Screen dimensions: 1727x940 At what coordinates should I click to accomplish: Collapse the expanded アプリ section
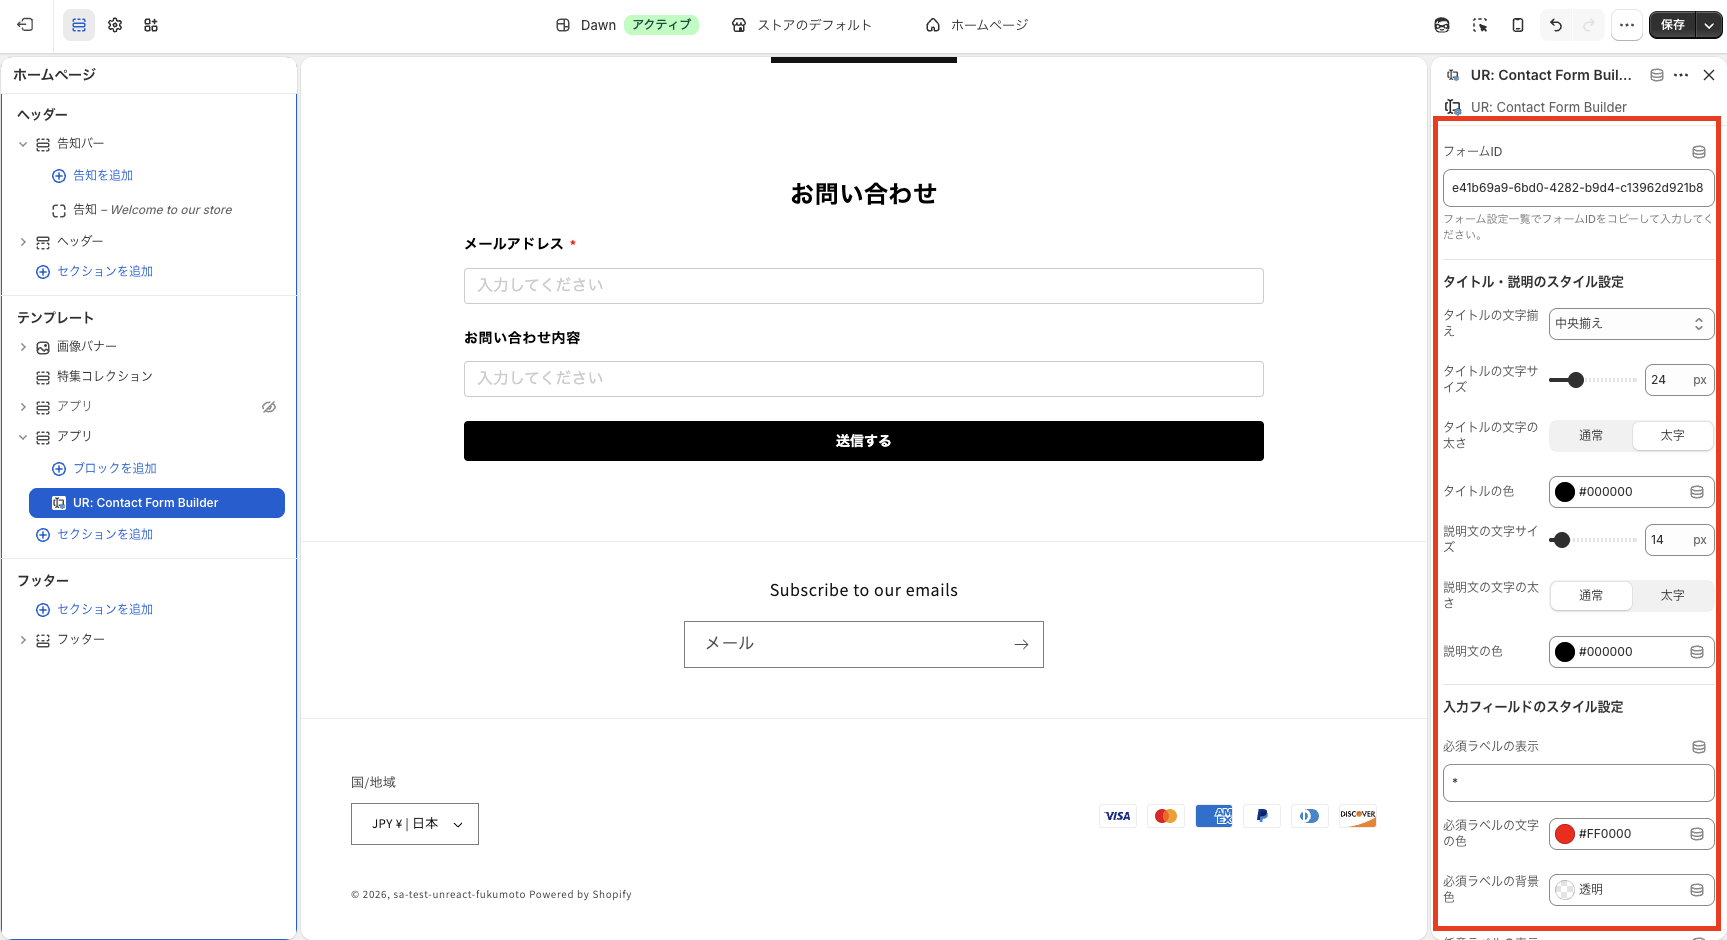point(23,437)
